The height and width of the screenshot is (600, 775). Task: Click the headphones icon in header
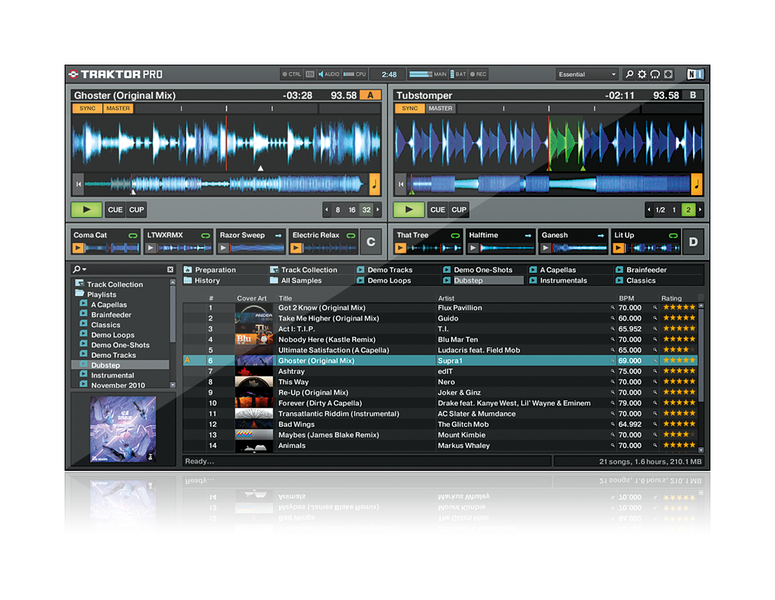pyautogui.click(x=655, y=74)
